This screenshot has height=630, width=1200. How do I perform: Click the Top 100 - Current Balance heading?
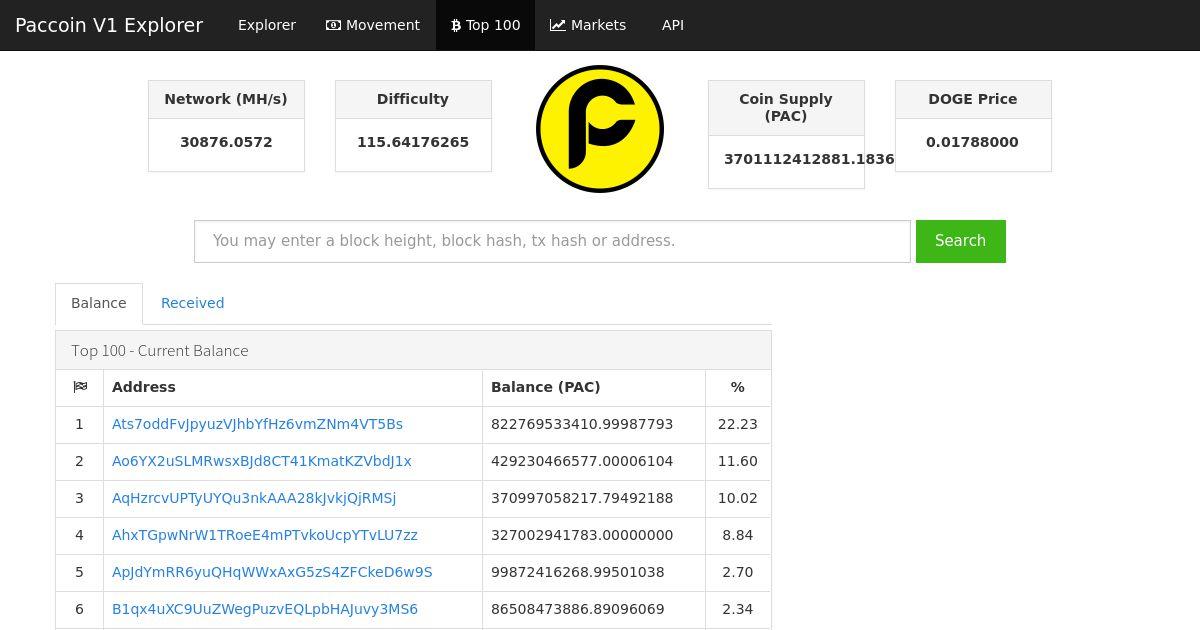click(160, 351)
